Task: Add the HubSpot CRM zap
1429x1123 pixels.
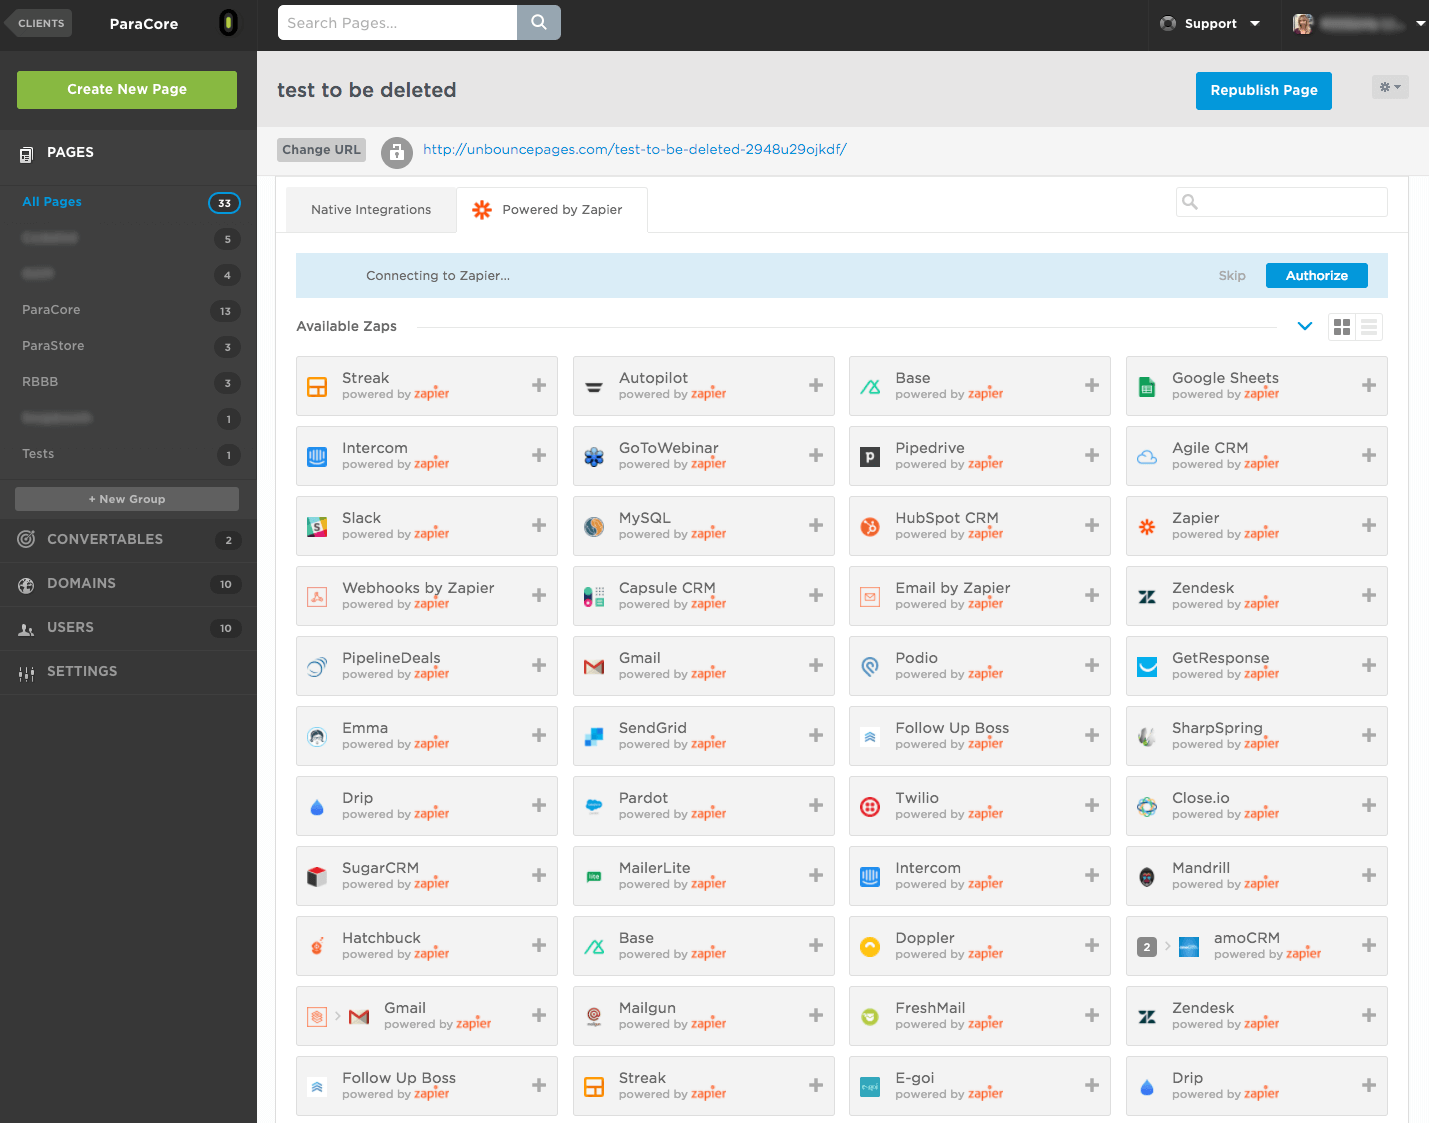Action: point(1091,525)
